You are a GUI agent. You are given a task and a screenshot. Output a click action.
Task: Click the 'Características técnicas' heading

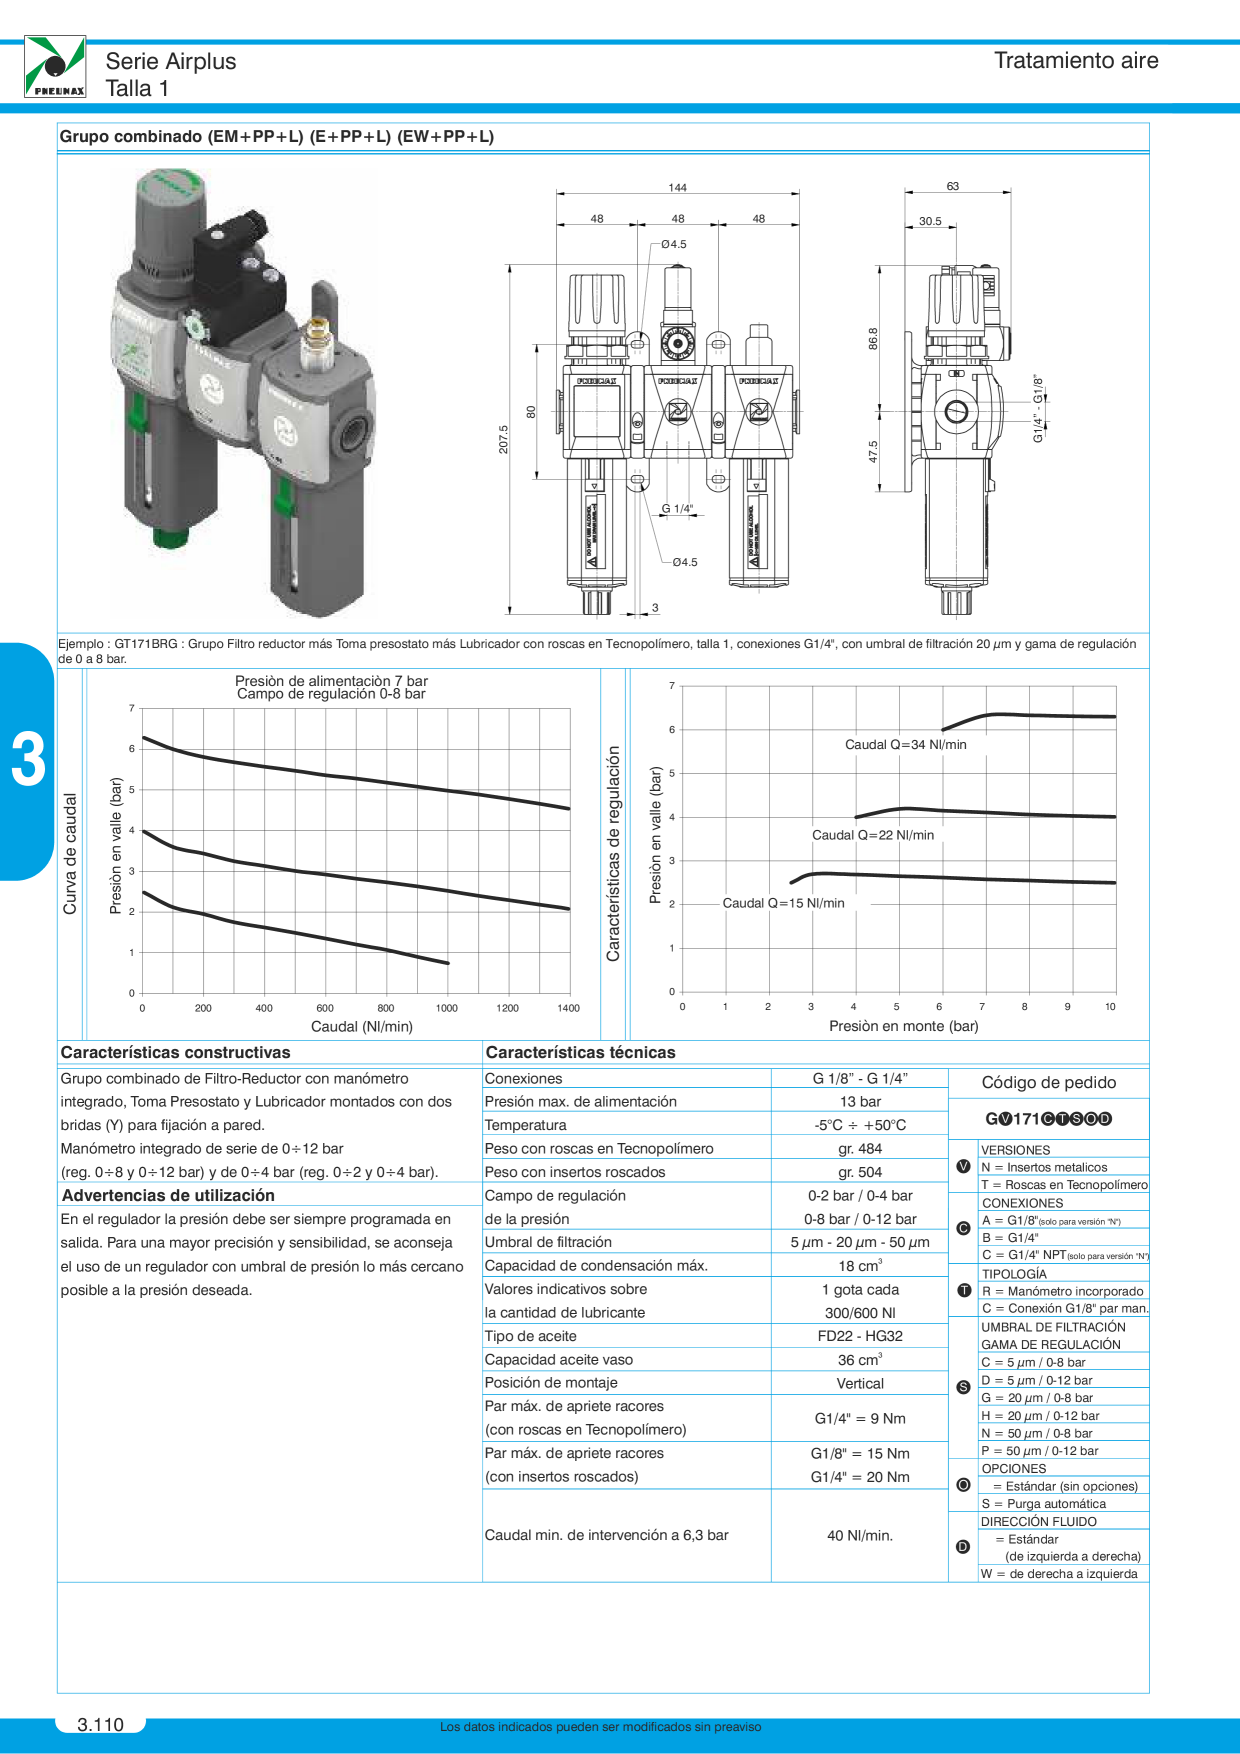[580, 1052]
